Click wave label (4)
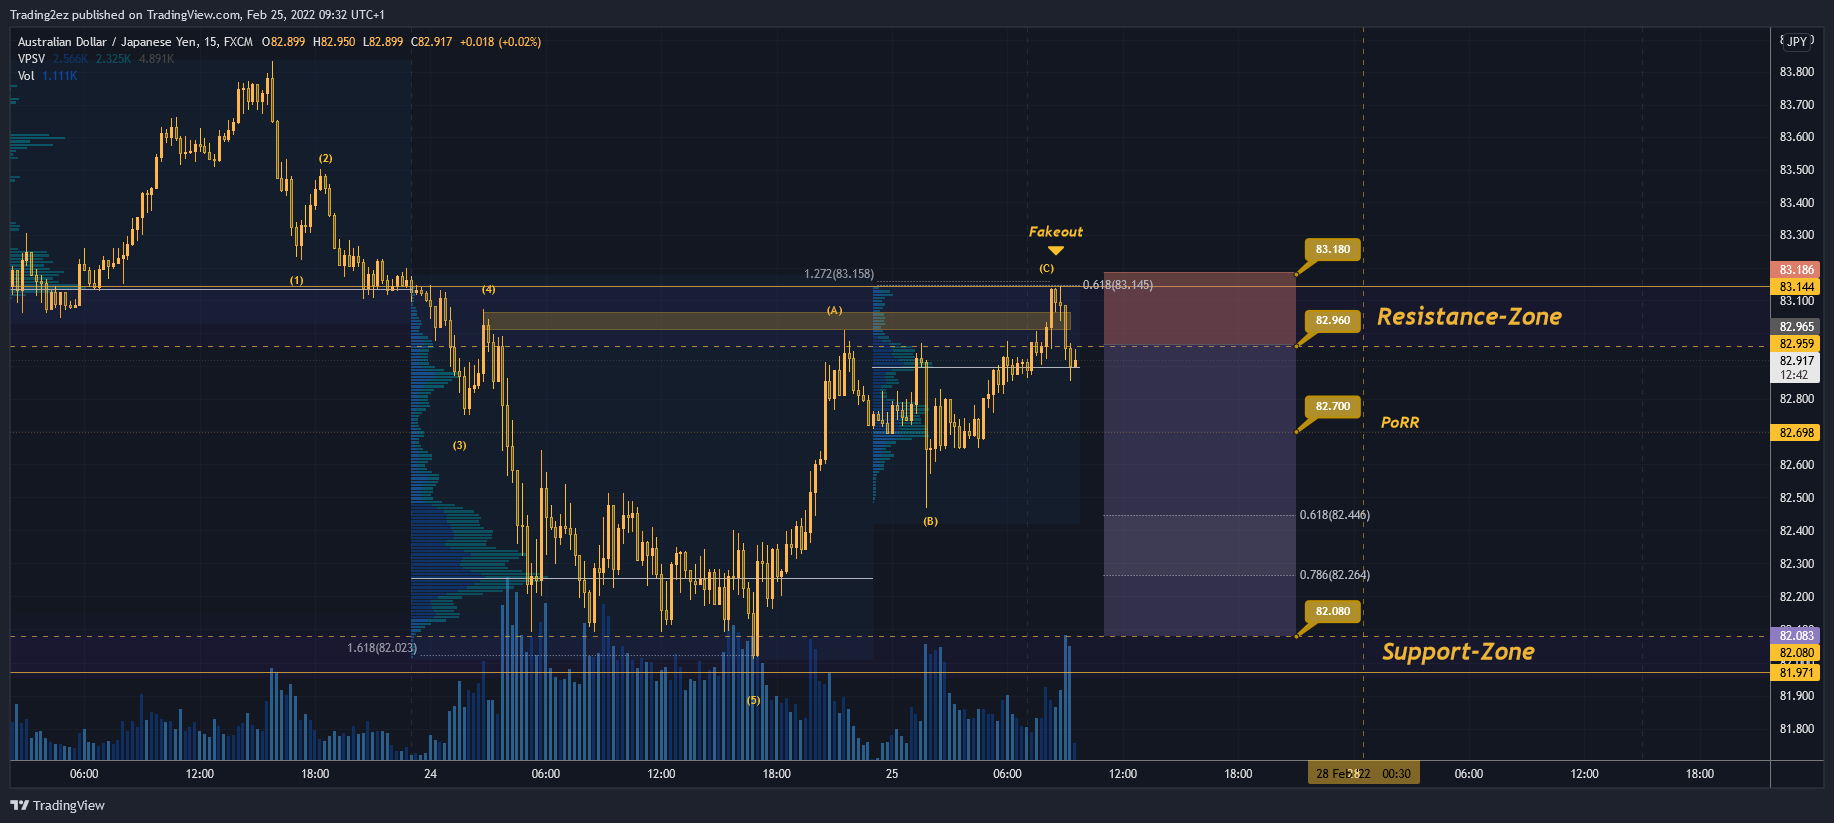1834x823 pixels. pyautogui.click(x=488, y=290)
